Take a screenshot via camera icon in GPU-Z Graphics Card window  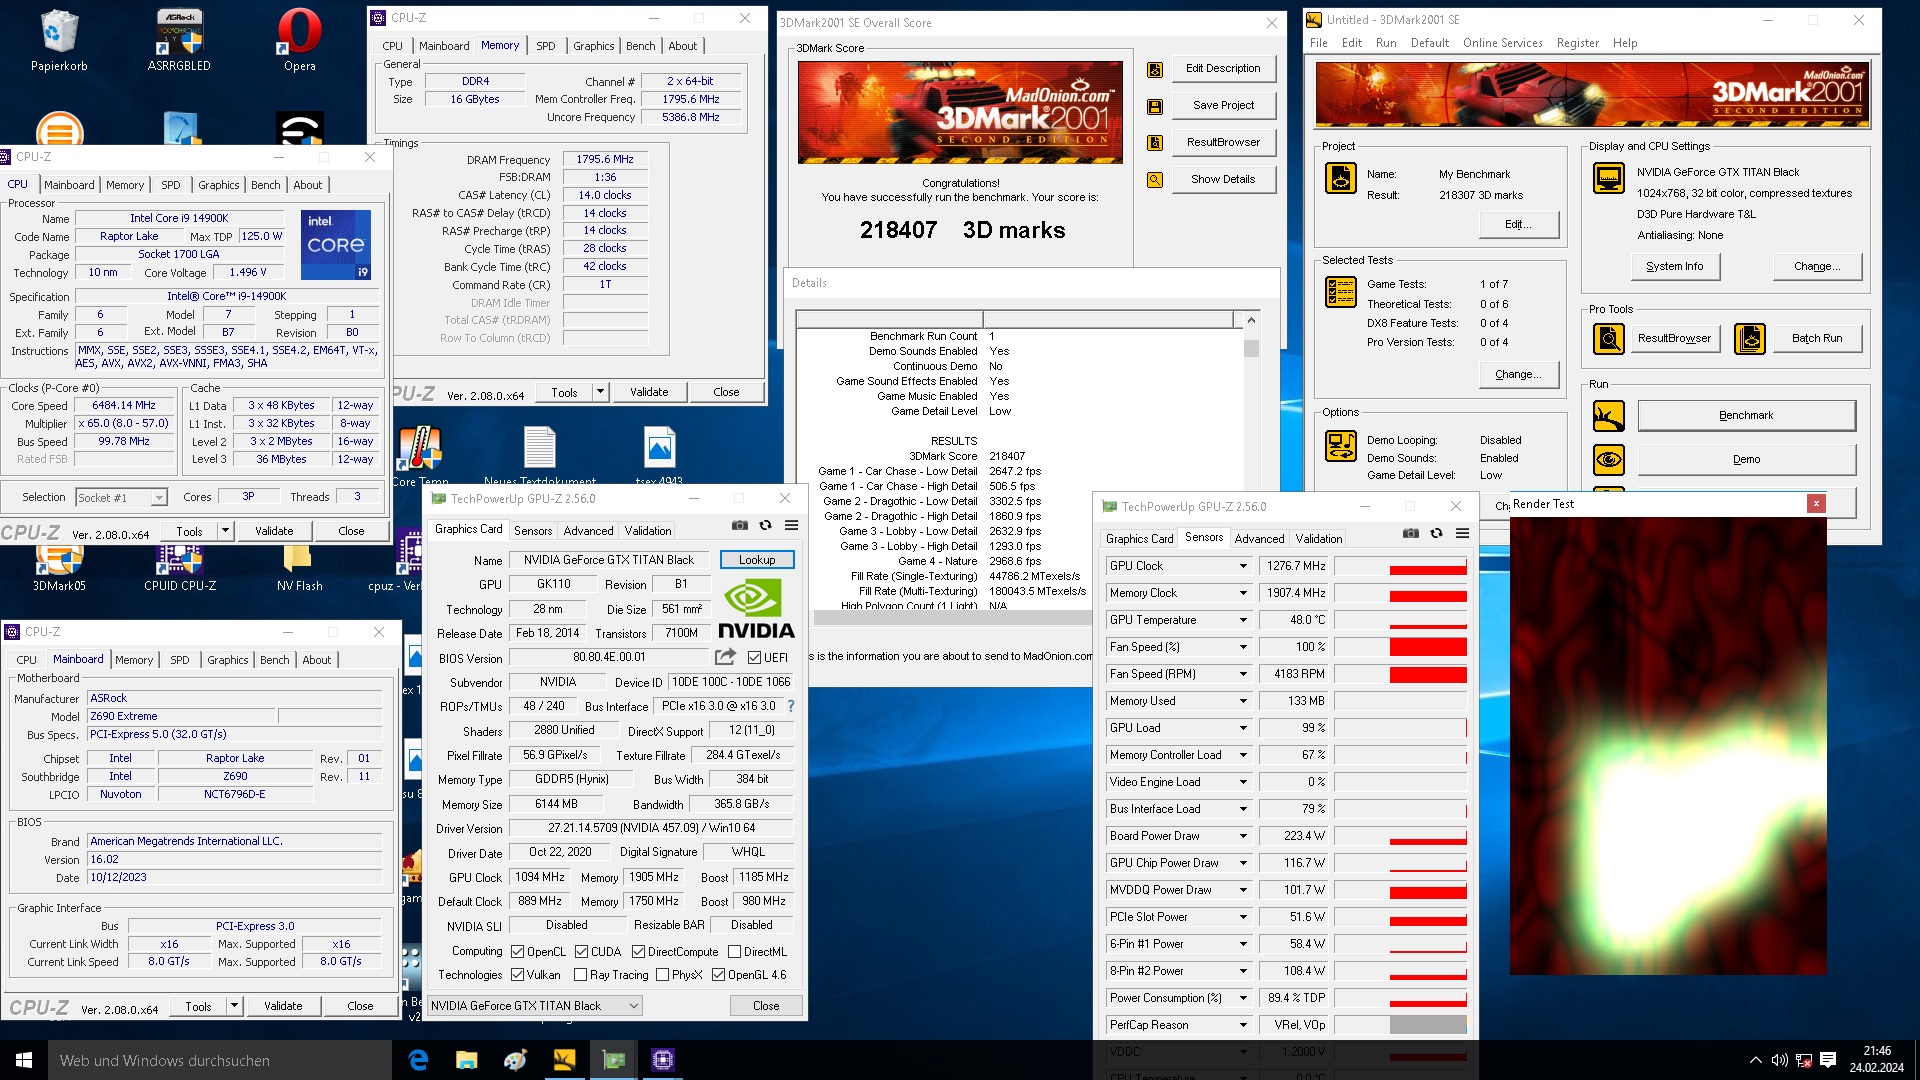(x=740, y=525)
